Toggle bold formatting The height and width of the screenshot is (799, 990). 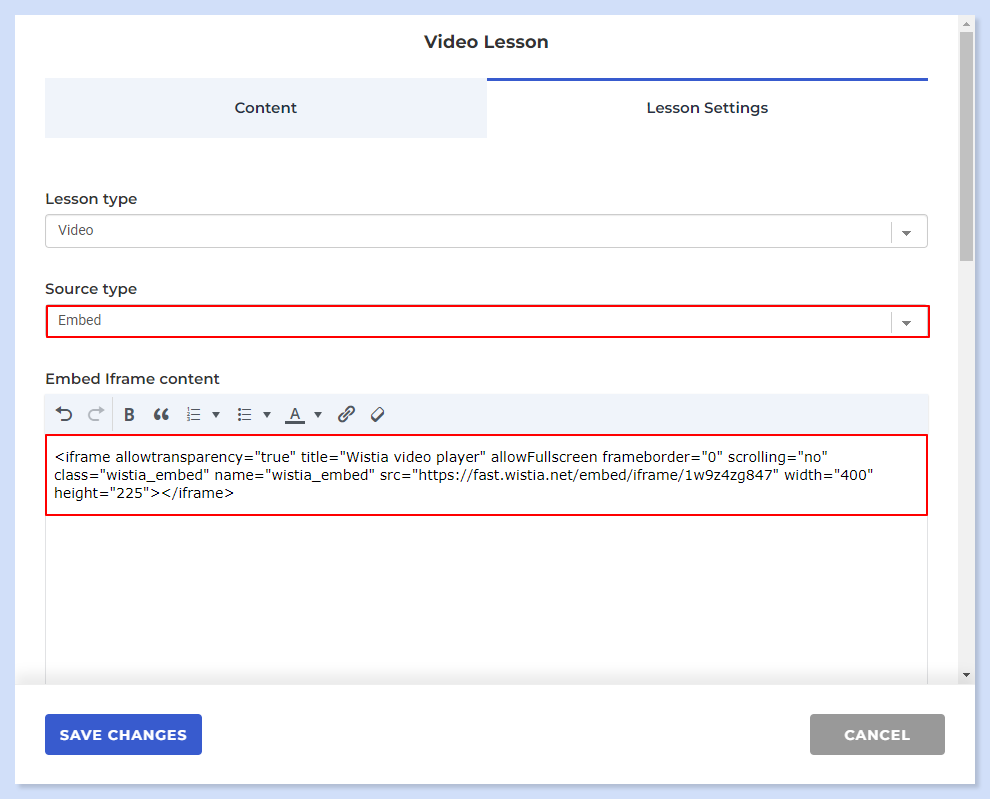click(x=129, y=414)
